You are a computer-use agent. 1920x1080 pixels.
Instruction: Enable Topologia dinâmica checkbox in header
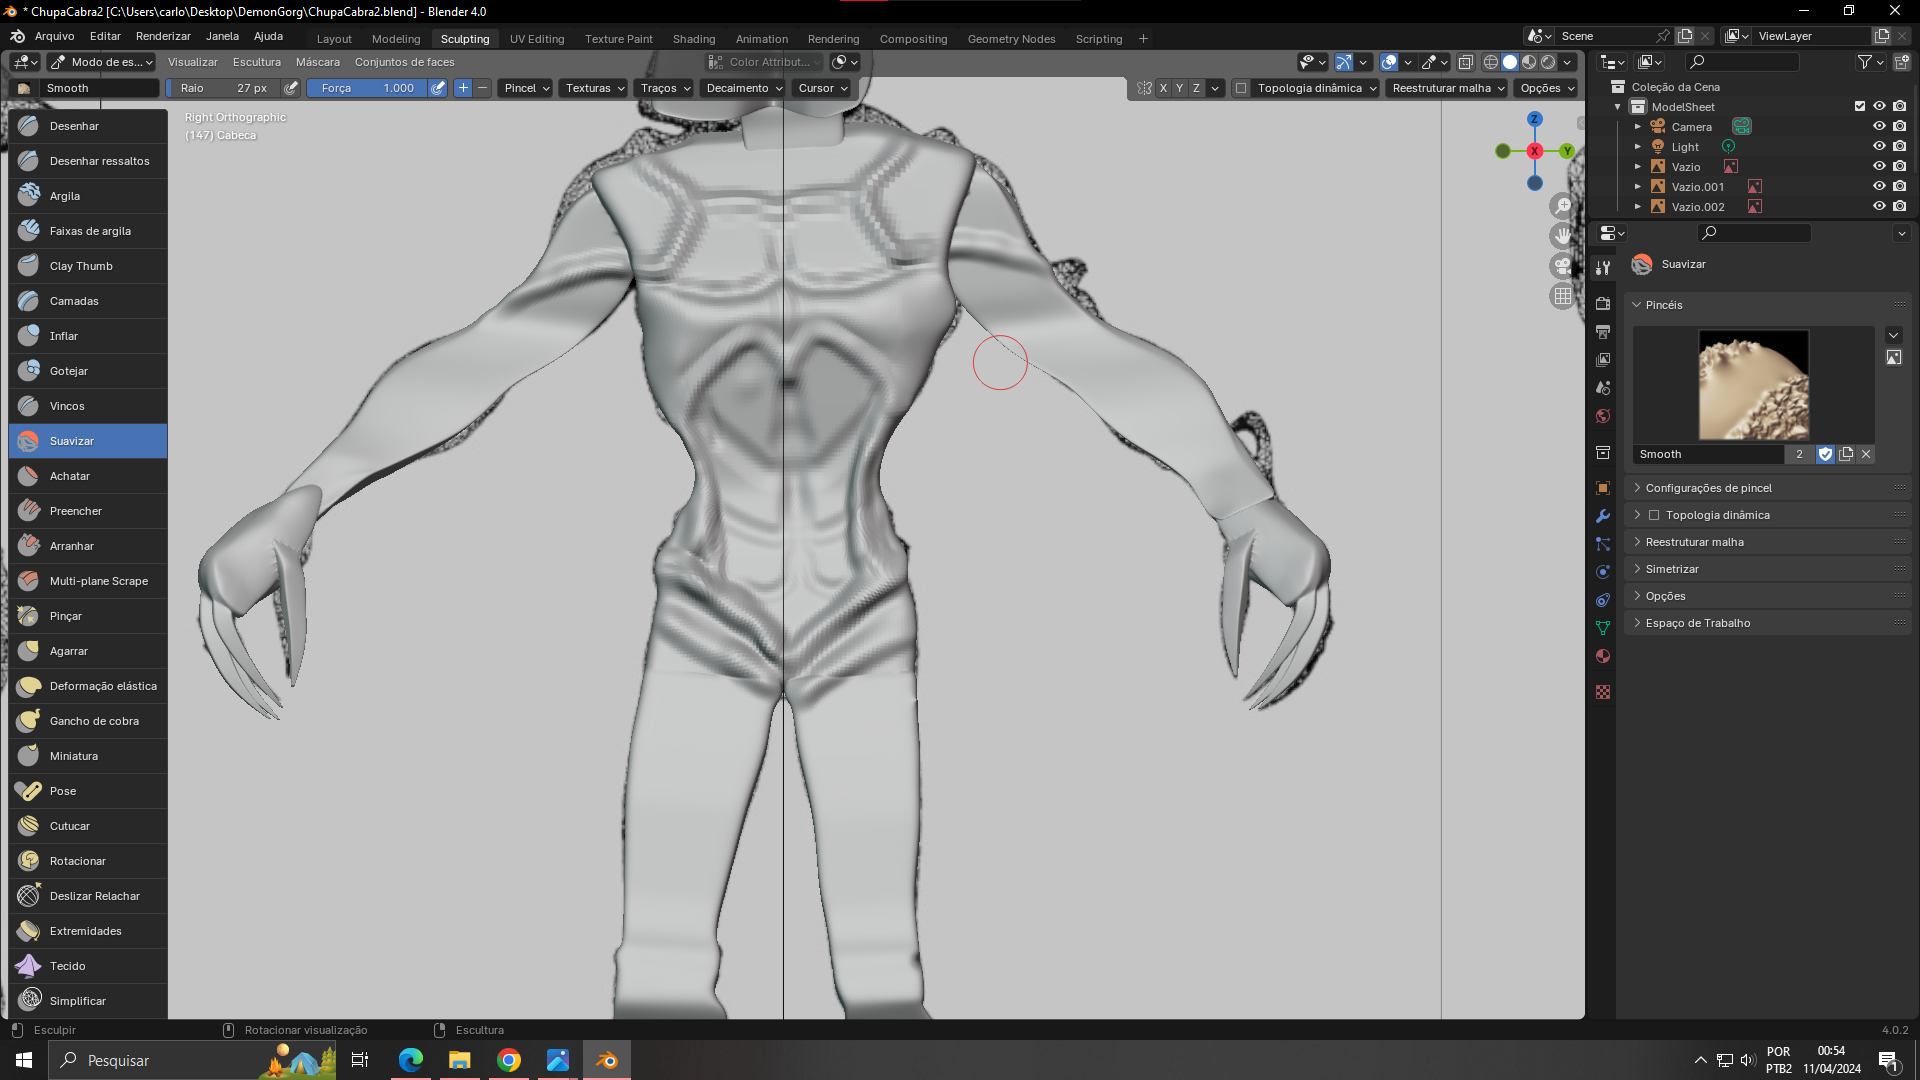click(1241, 88)
